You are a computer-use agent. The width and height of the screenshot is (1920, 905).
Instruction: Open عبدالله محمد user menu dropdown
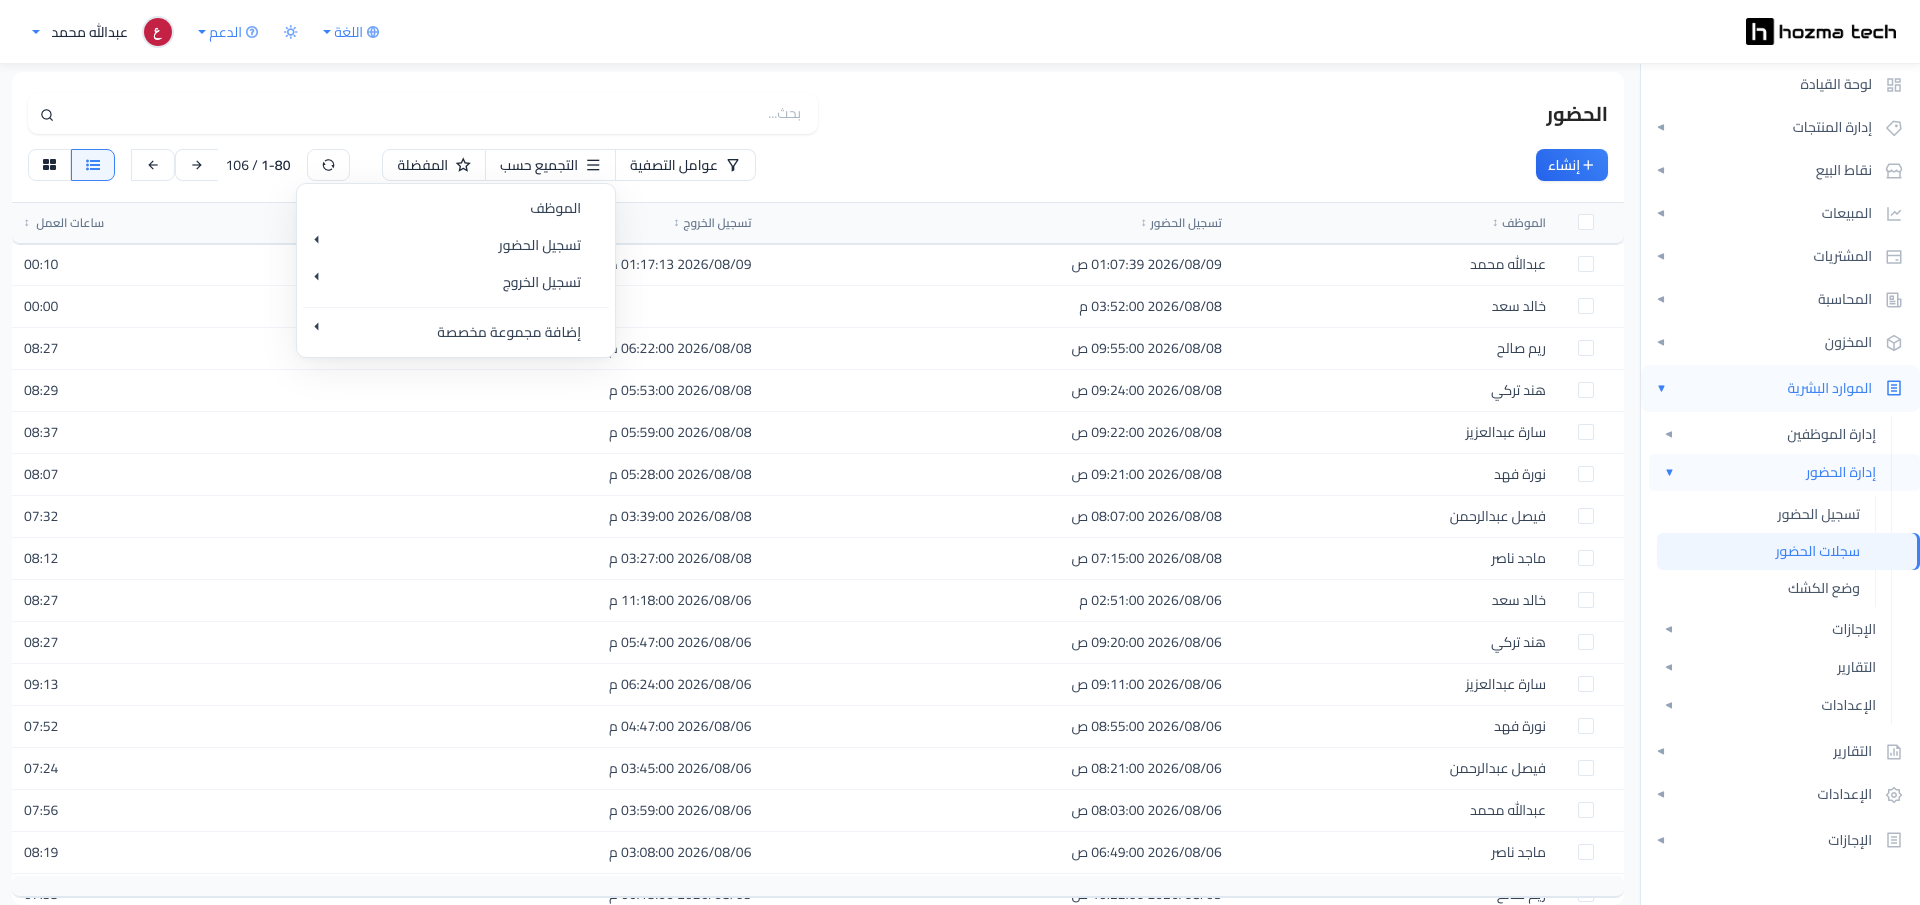point(80,32)
